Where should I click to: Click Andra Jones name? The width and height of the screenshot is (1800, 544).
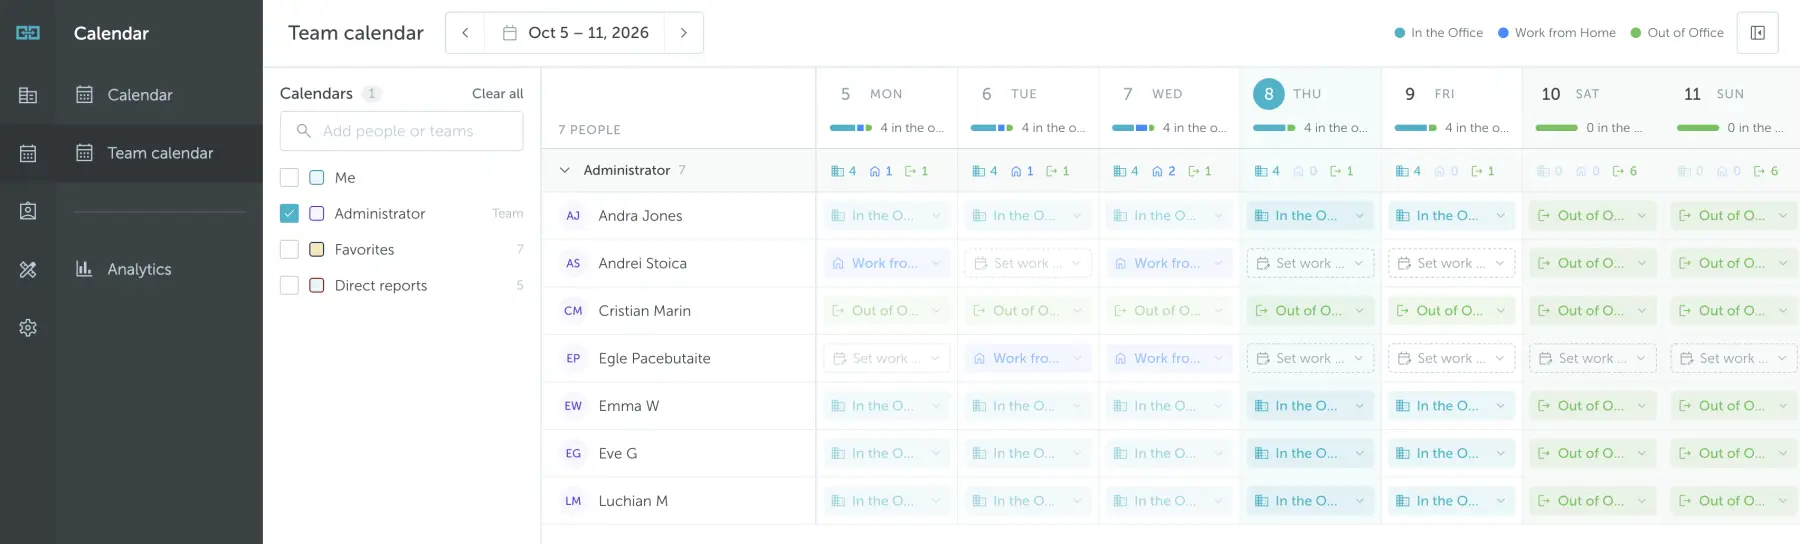point(640,215)
